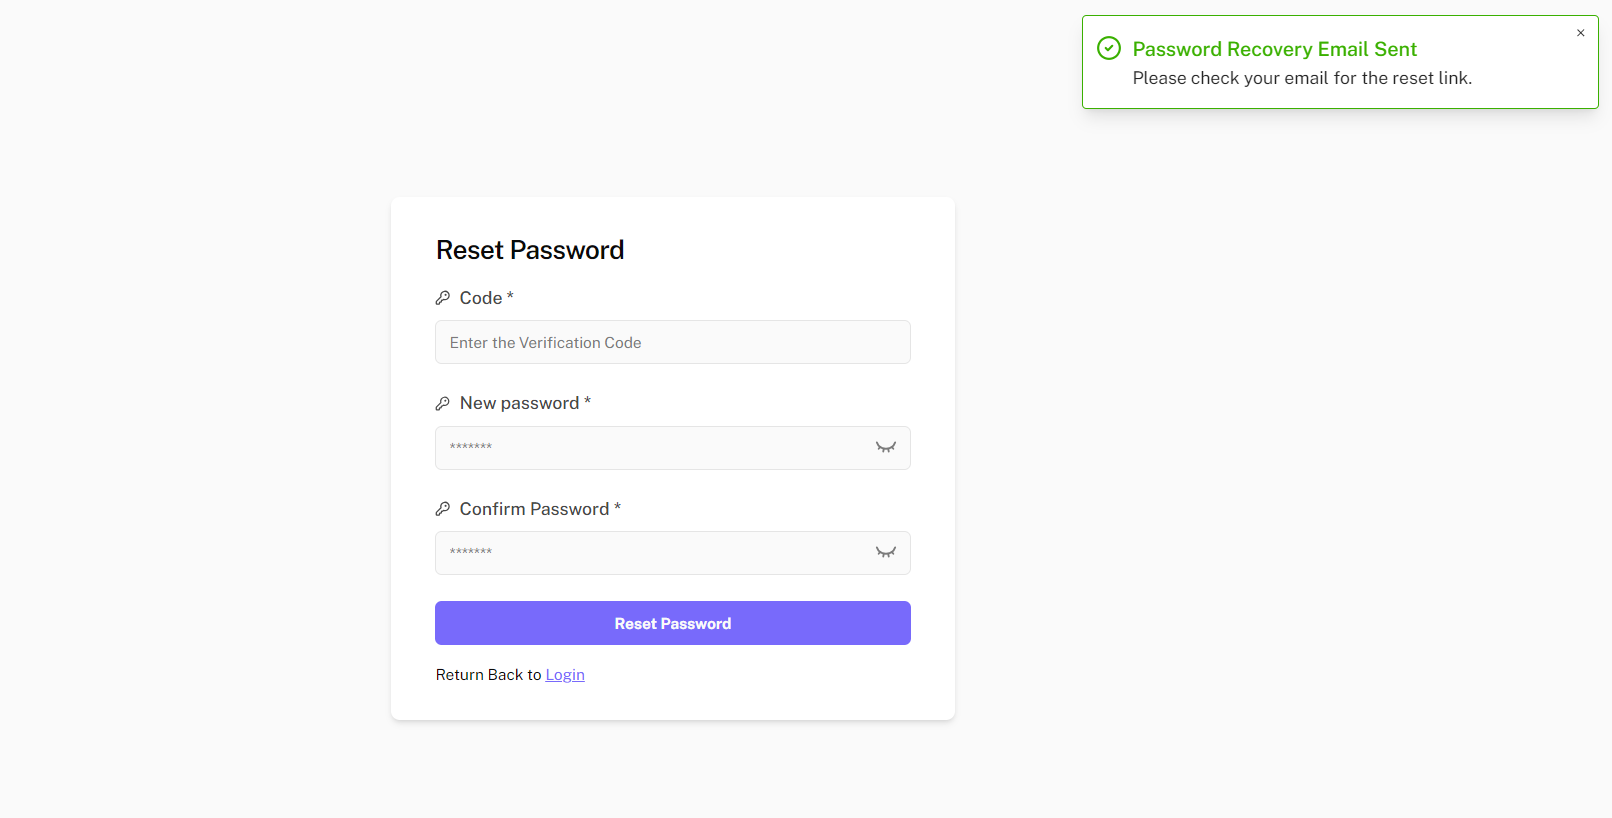
Task: Click the check your email message text
Action: [1302, 78]
